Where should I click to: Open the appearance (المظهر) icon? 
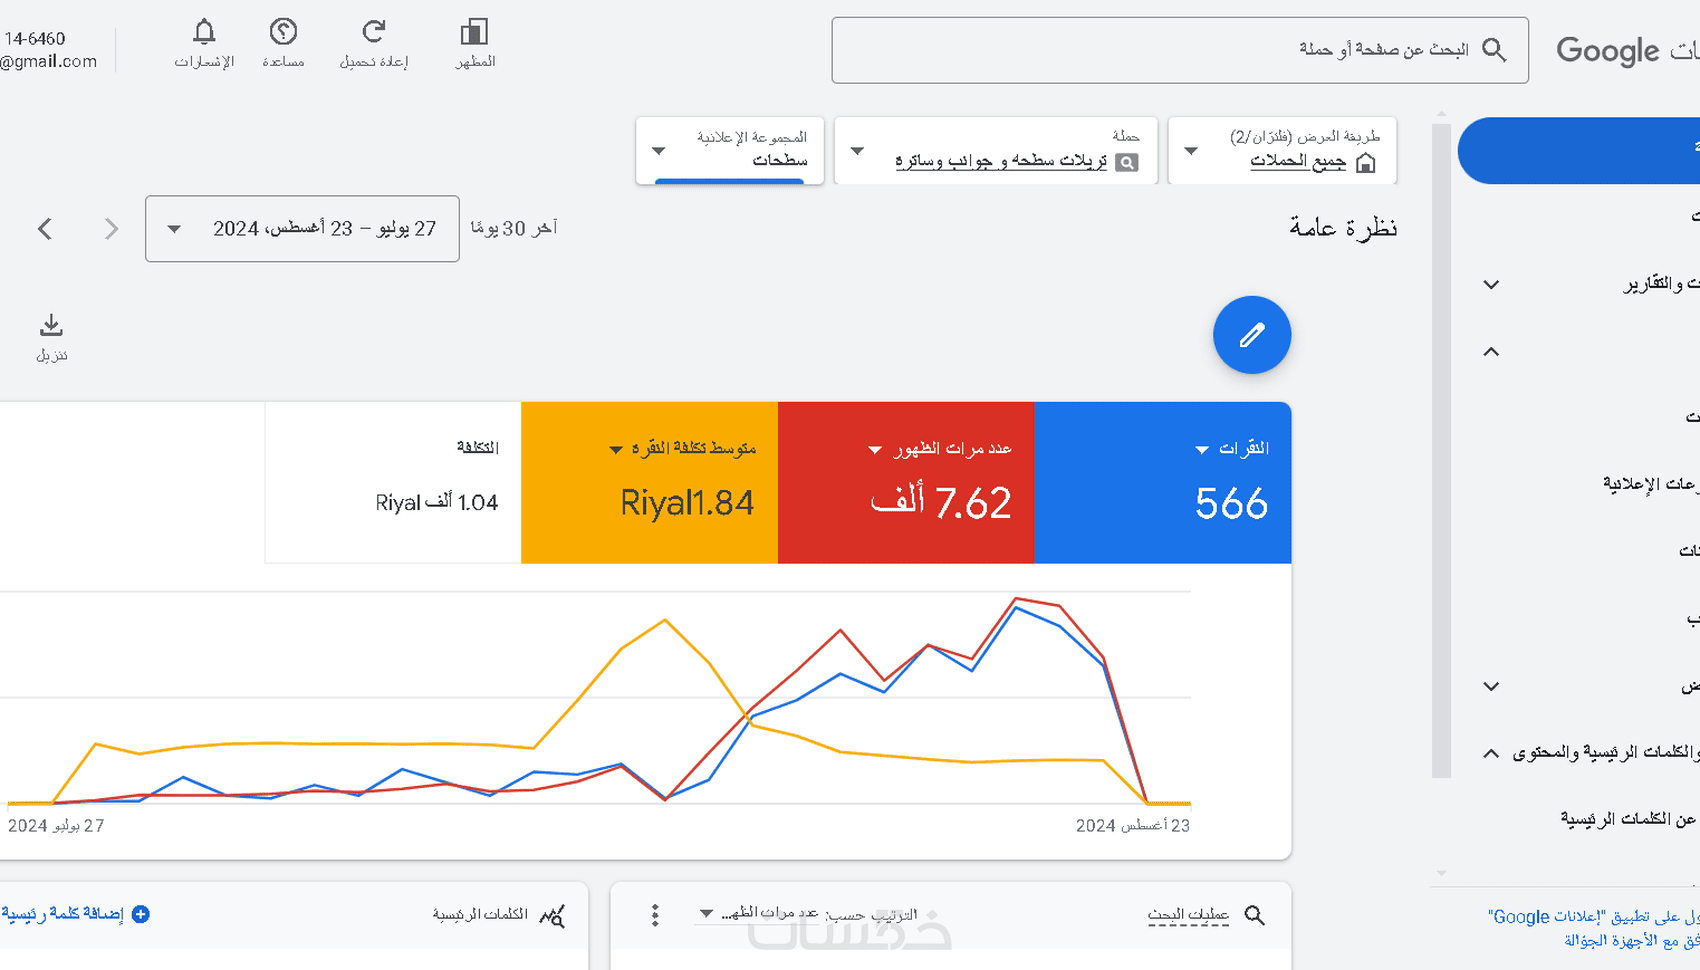click(x=474, y=33)
